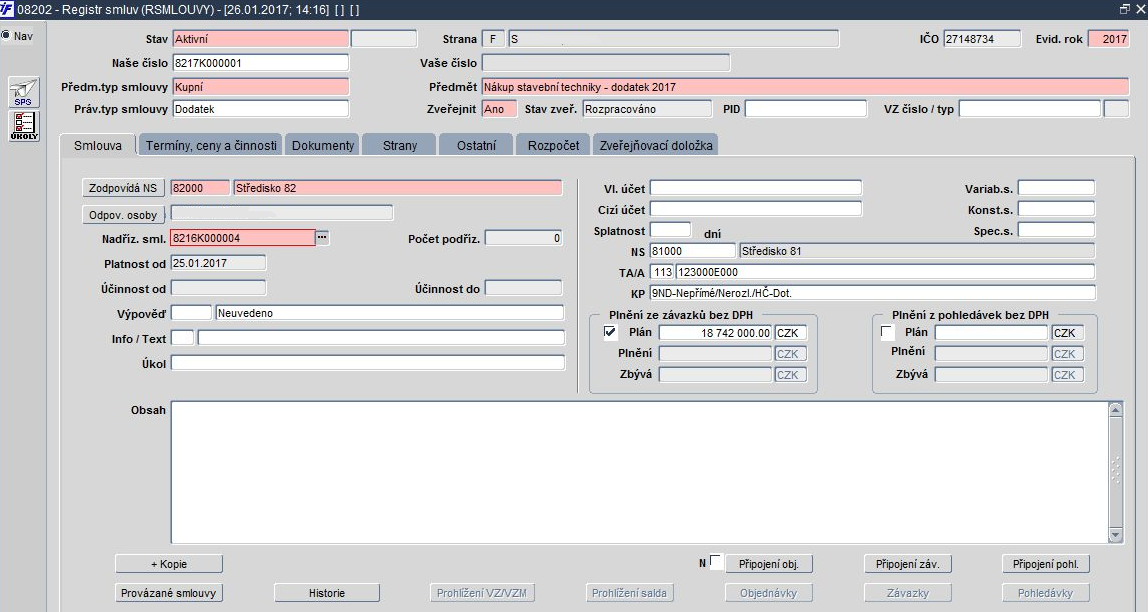
Task: Restore the window using title bar button
Action: click(1125, 9)
